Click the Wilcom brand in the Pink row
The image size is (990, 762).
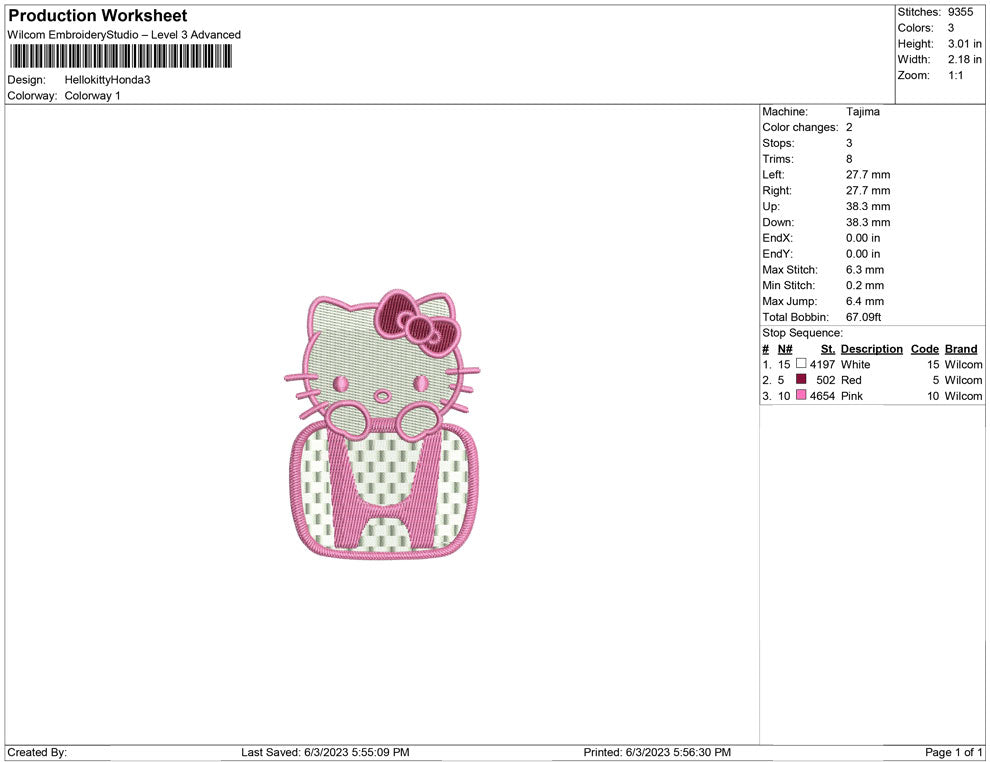pos(963,396)
